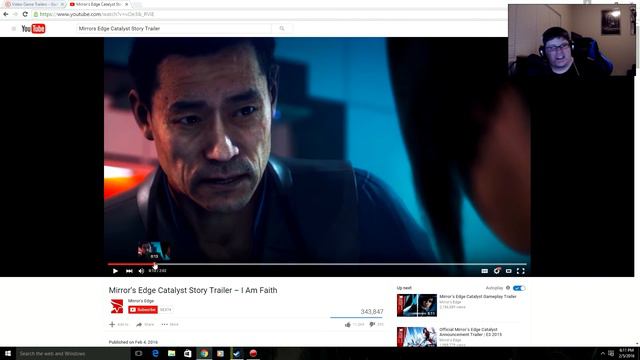
Task: Open Mirror's Edge Catalyst Gameplay Trailer thumbnail
Action: point(417,305)
